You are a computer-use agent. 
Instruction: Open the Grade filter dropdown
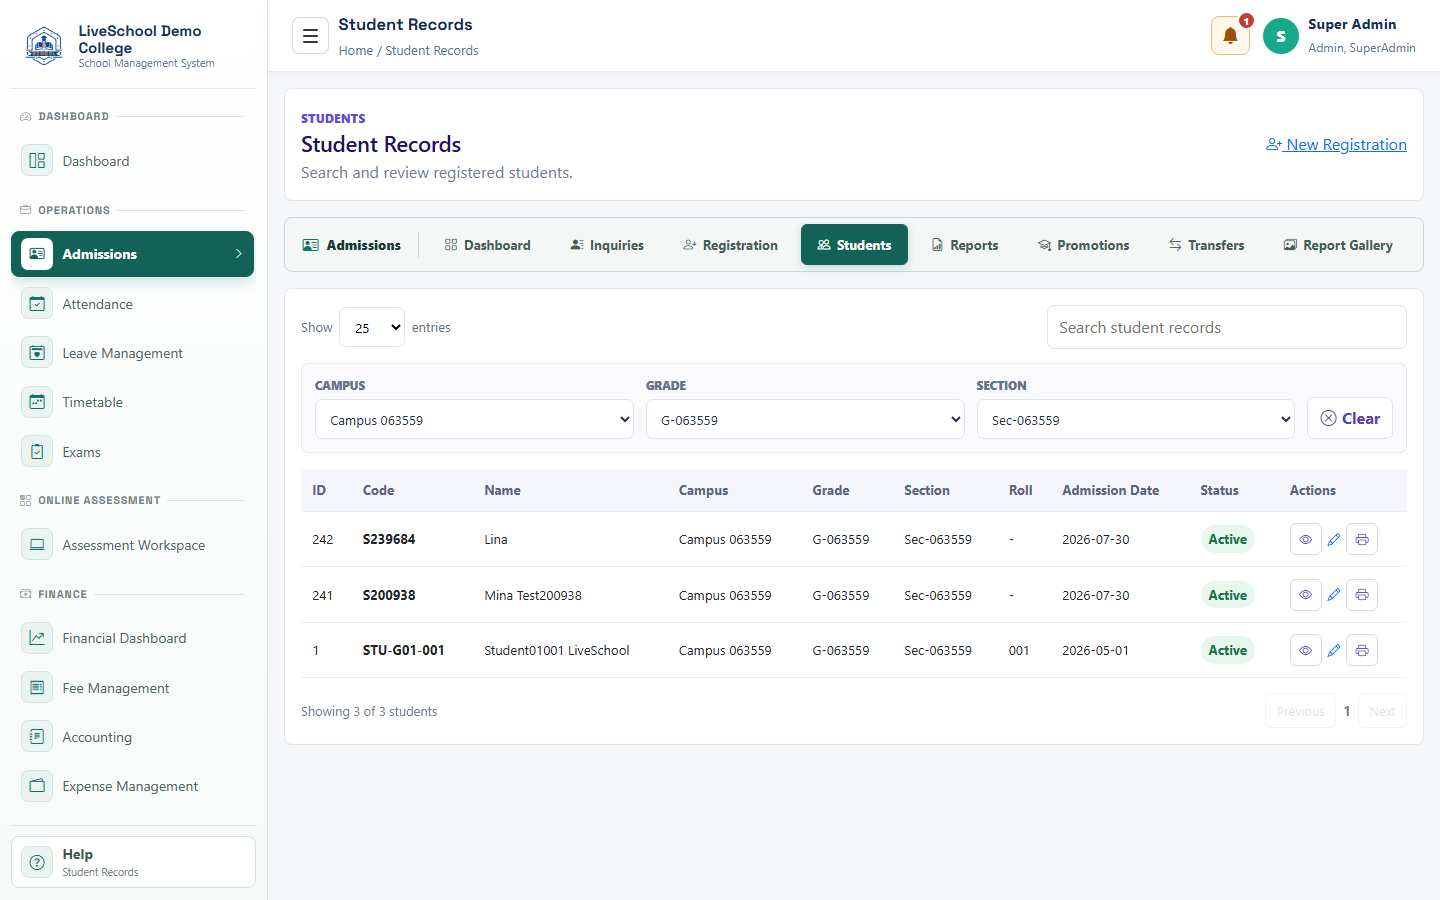[805, 420]
